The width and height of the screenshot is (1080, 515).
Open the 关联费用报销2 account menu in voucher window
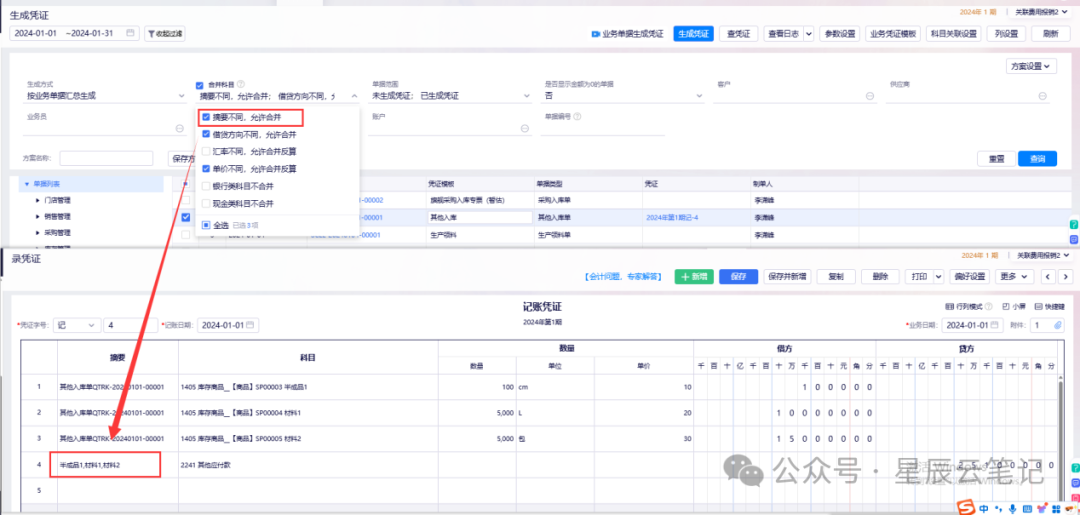pyautogui.click(x=1043, y=255)
